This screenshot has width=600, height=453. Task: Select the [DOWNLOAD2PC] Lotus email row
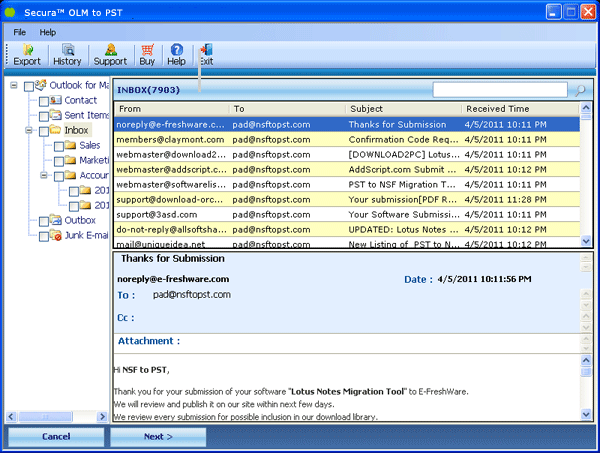[347, 155]
